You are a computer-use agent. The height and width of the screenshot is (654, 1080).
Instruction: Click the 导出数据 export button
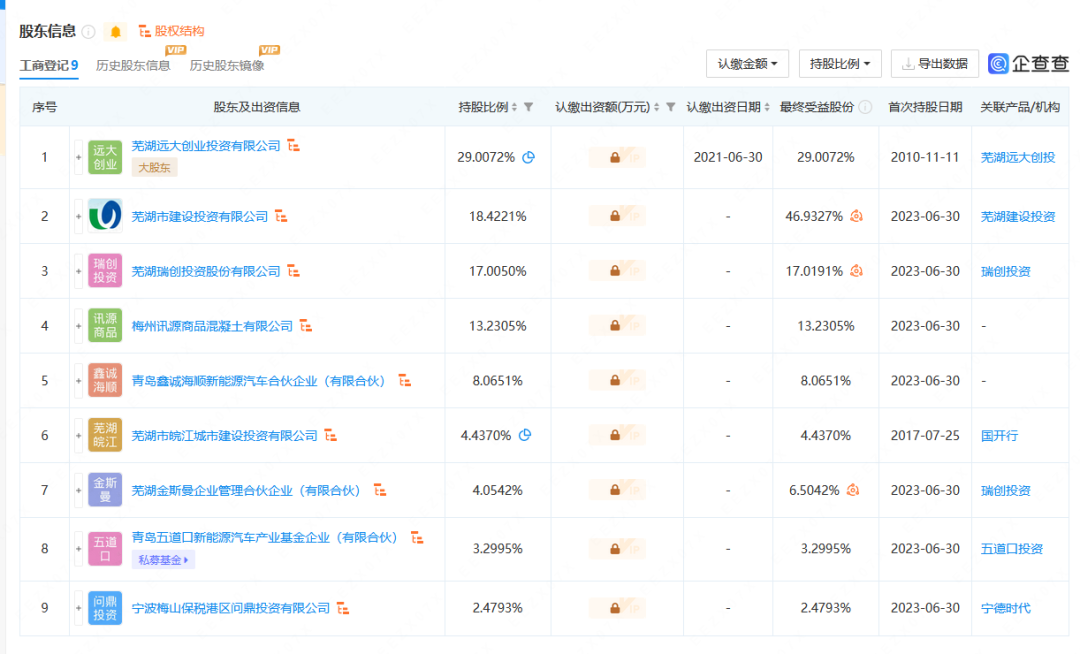point(935,64)
